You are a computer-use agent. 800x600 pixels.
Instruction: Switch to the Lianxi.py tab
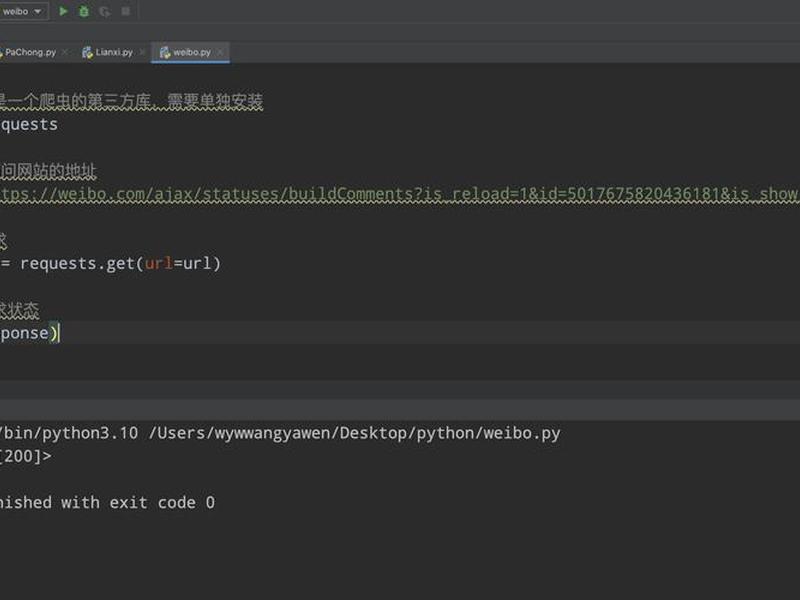pos(114,52)
